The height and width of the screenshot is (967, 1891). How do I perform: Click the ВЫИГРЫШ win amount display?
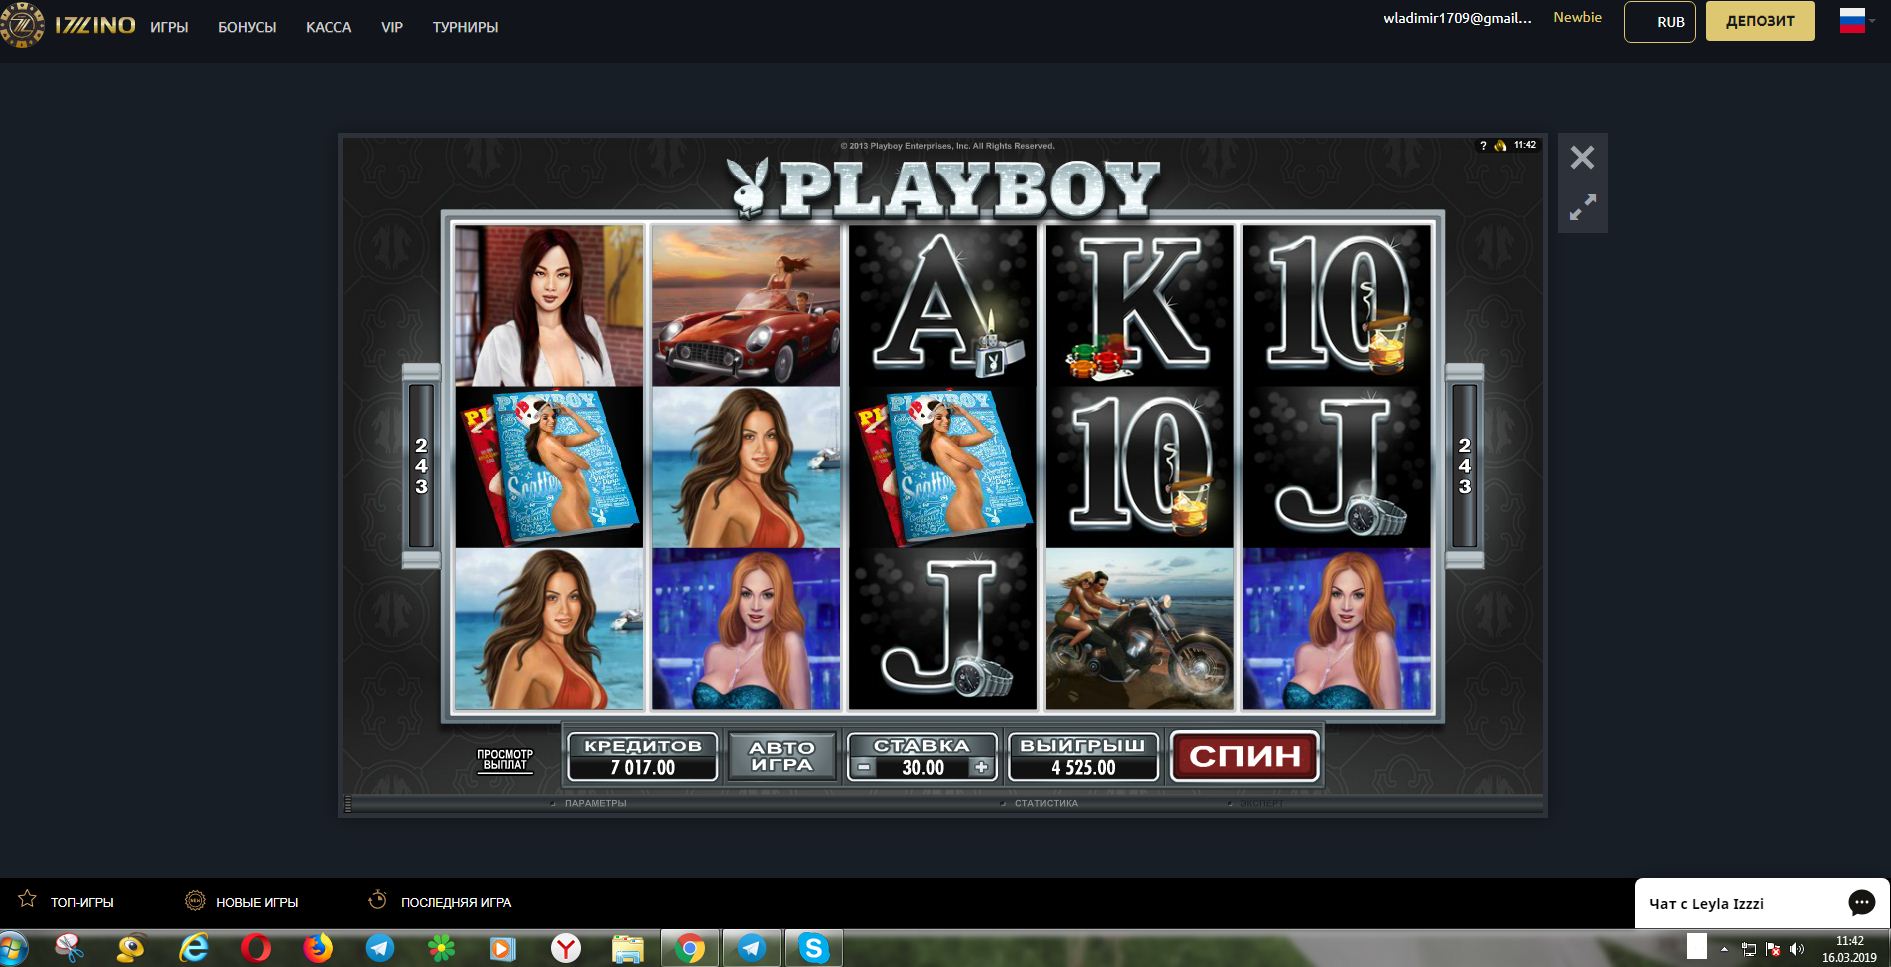pos(1083,757)
